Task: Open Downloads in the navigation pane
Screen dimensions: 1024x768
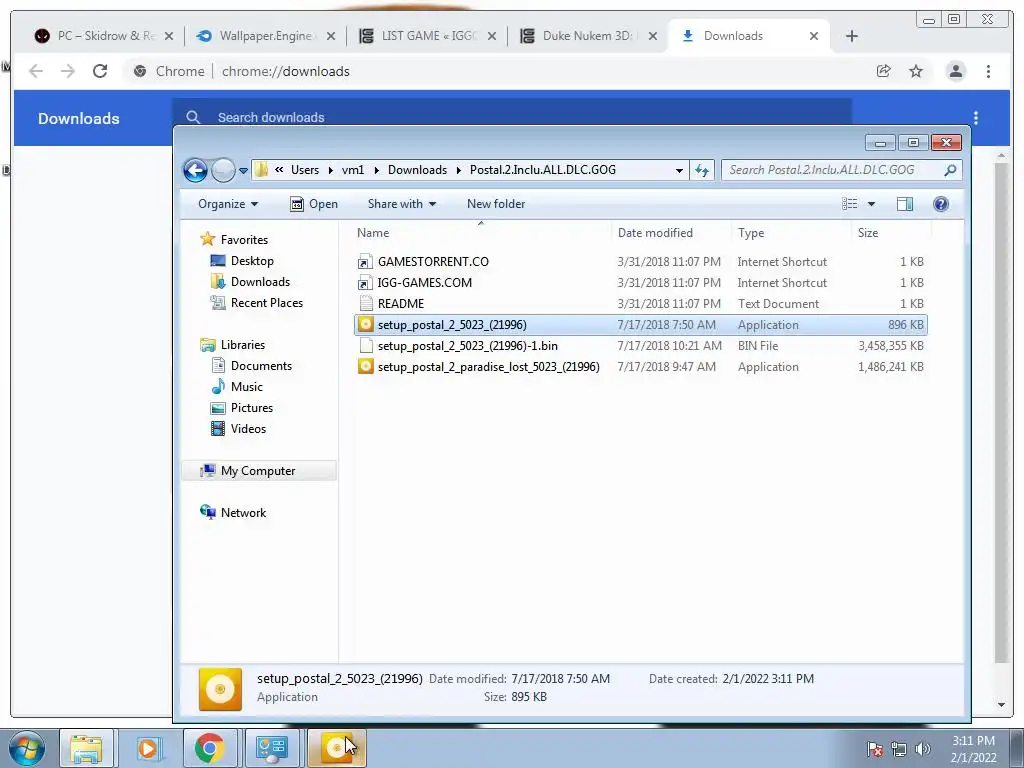Action: (260, 281)
